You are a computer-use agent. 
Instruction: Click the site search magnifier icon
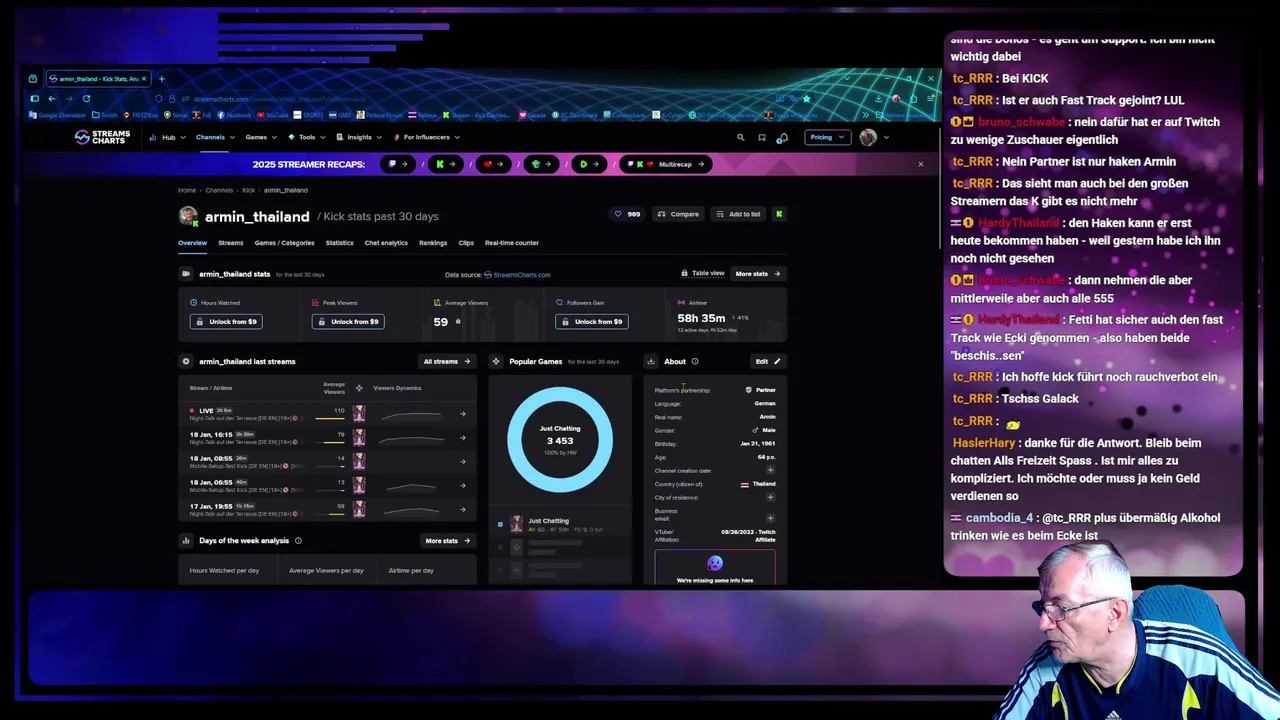[741, 137]
